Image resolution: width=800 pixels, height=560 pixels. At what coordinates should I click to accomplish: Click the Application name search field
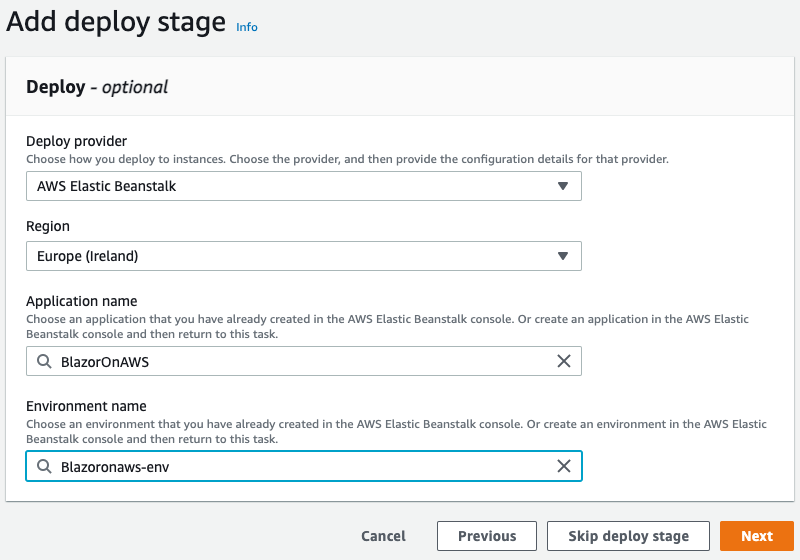coord(304,362)
